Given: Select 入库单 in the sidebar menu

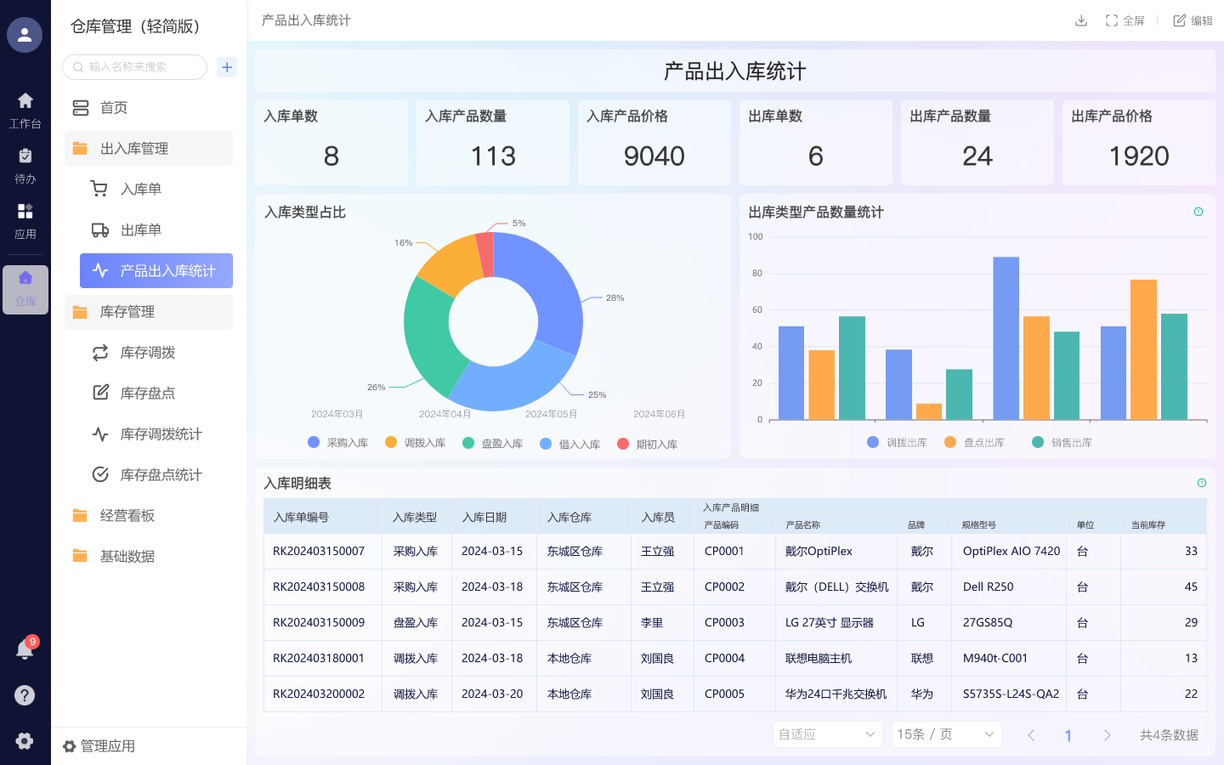Looking at the screenshot, I should pos(140,189).
